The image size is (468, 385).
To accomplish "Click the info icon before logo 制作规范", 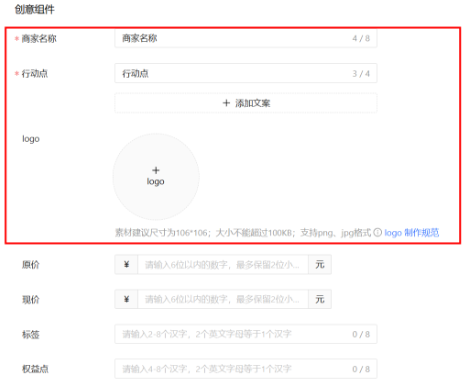I will tap(377, 232).
